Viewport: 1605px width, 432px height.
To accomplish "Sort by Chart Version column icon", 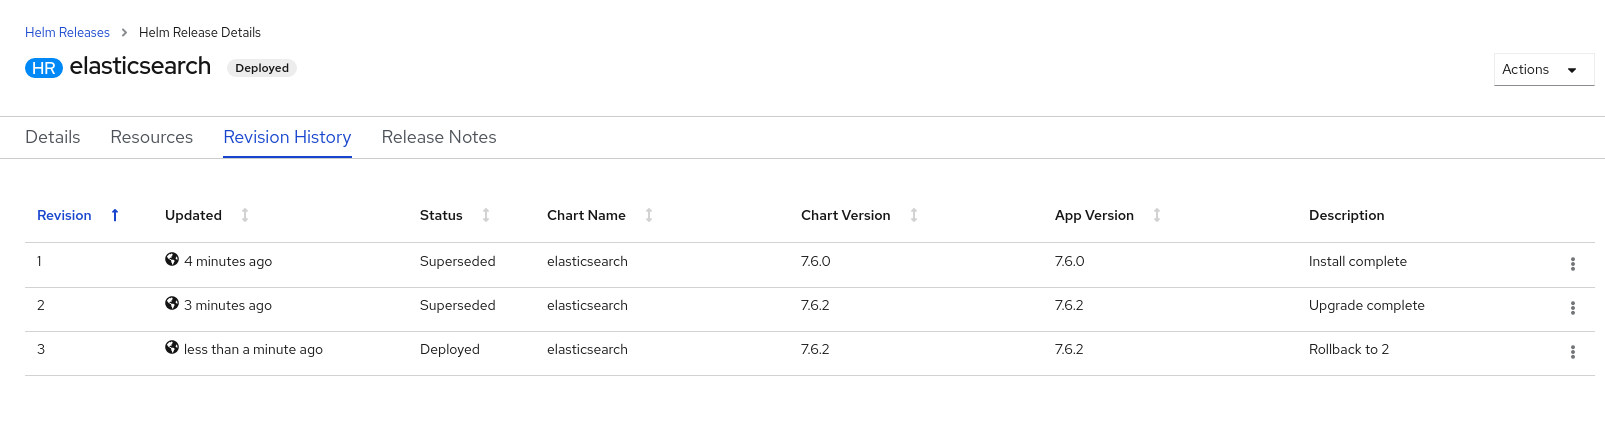I will pos(914,215).
